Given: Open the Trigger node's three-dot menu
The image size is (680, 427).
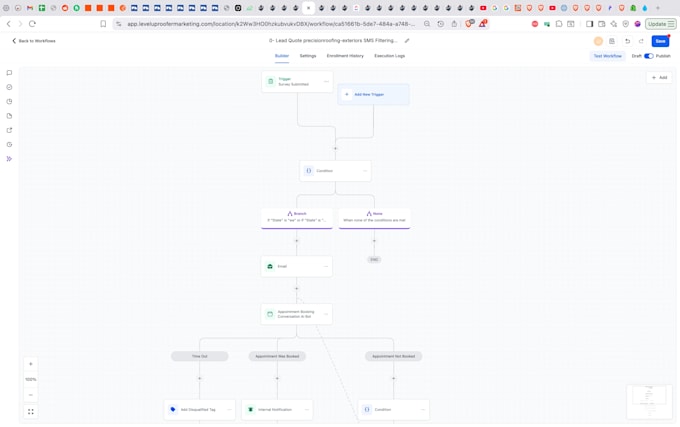Looking at the screenshot, I should coord(326,81).
